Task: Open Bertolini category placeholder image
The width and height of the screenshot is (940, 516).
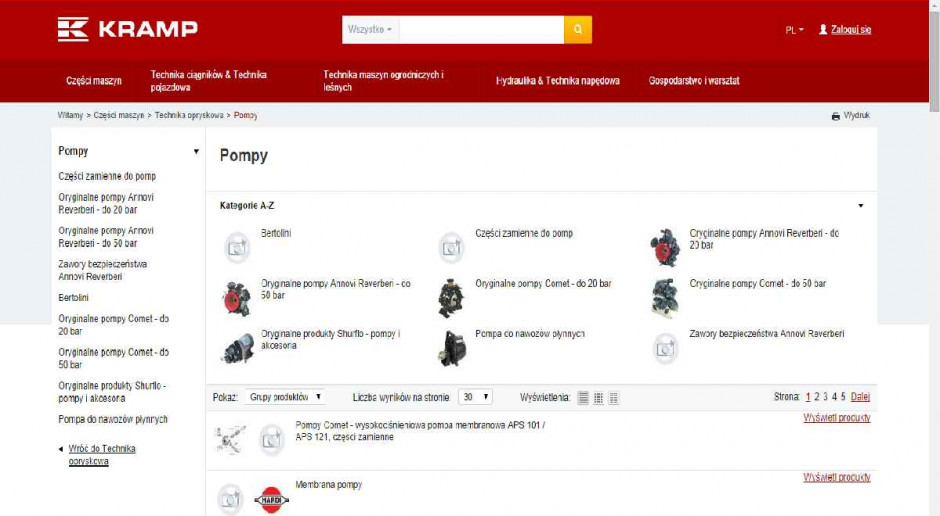Action: [237, 248]
